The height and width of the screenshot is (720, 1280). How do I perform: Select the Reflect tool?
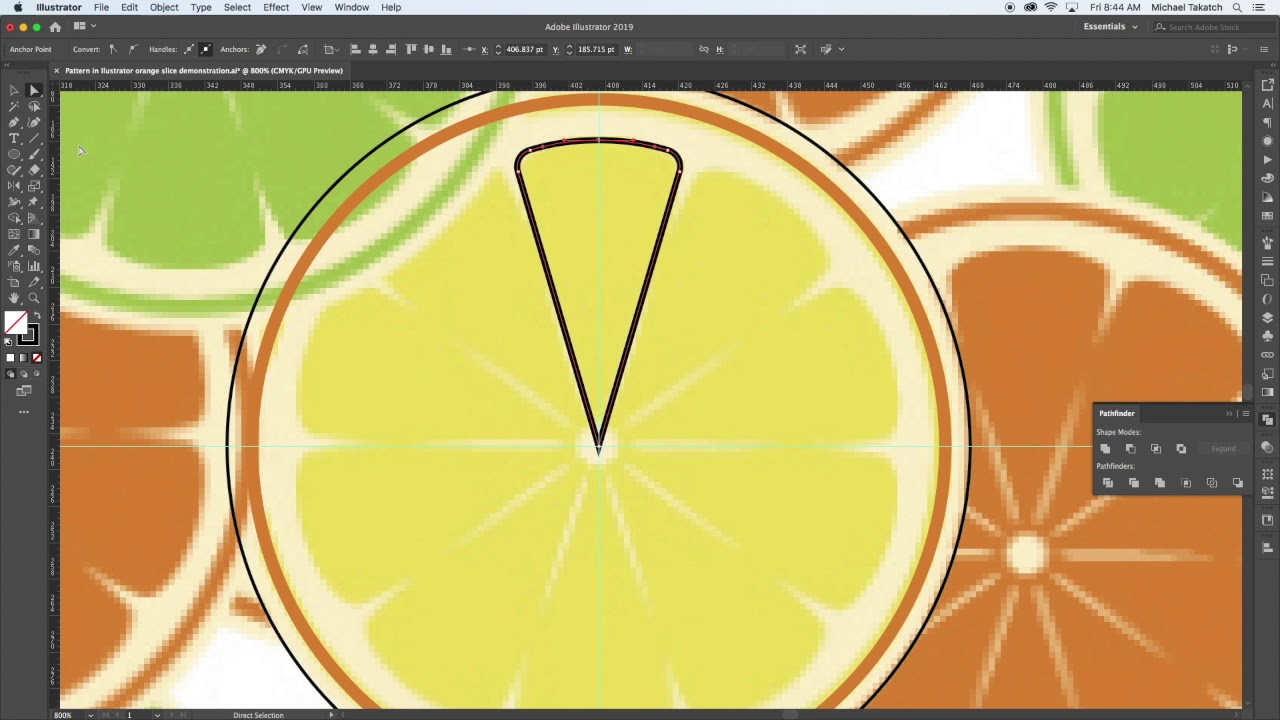14,186
